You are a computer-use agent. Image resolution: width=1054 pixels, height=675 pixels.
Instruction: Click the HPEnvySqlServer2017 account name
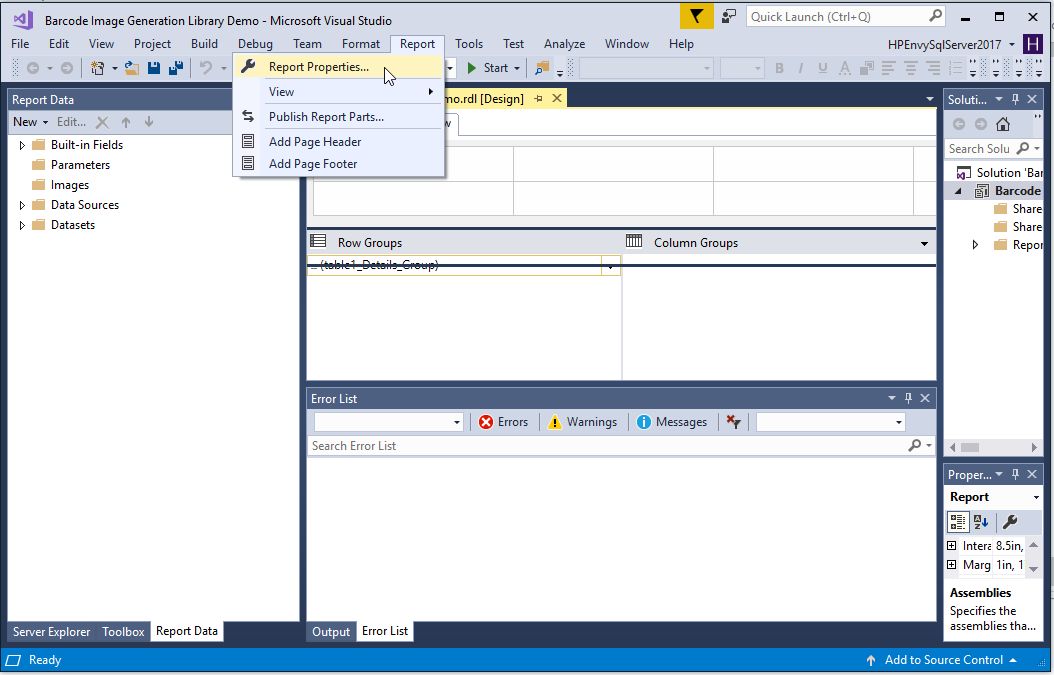[944, 44]
